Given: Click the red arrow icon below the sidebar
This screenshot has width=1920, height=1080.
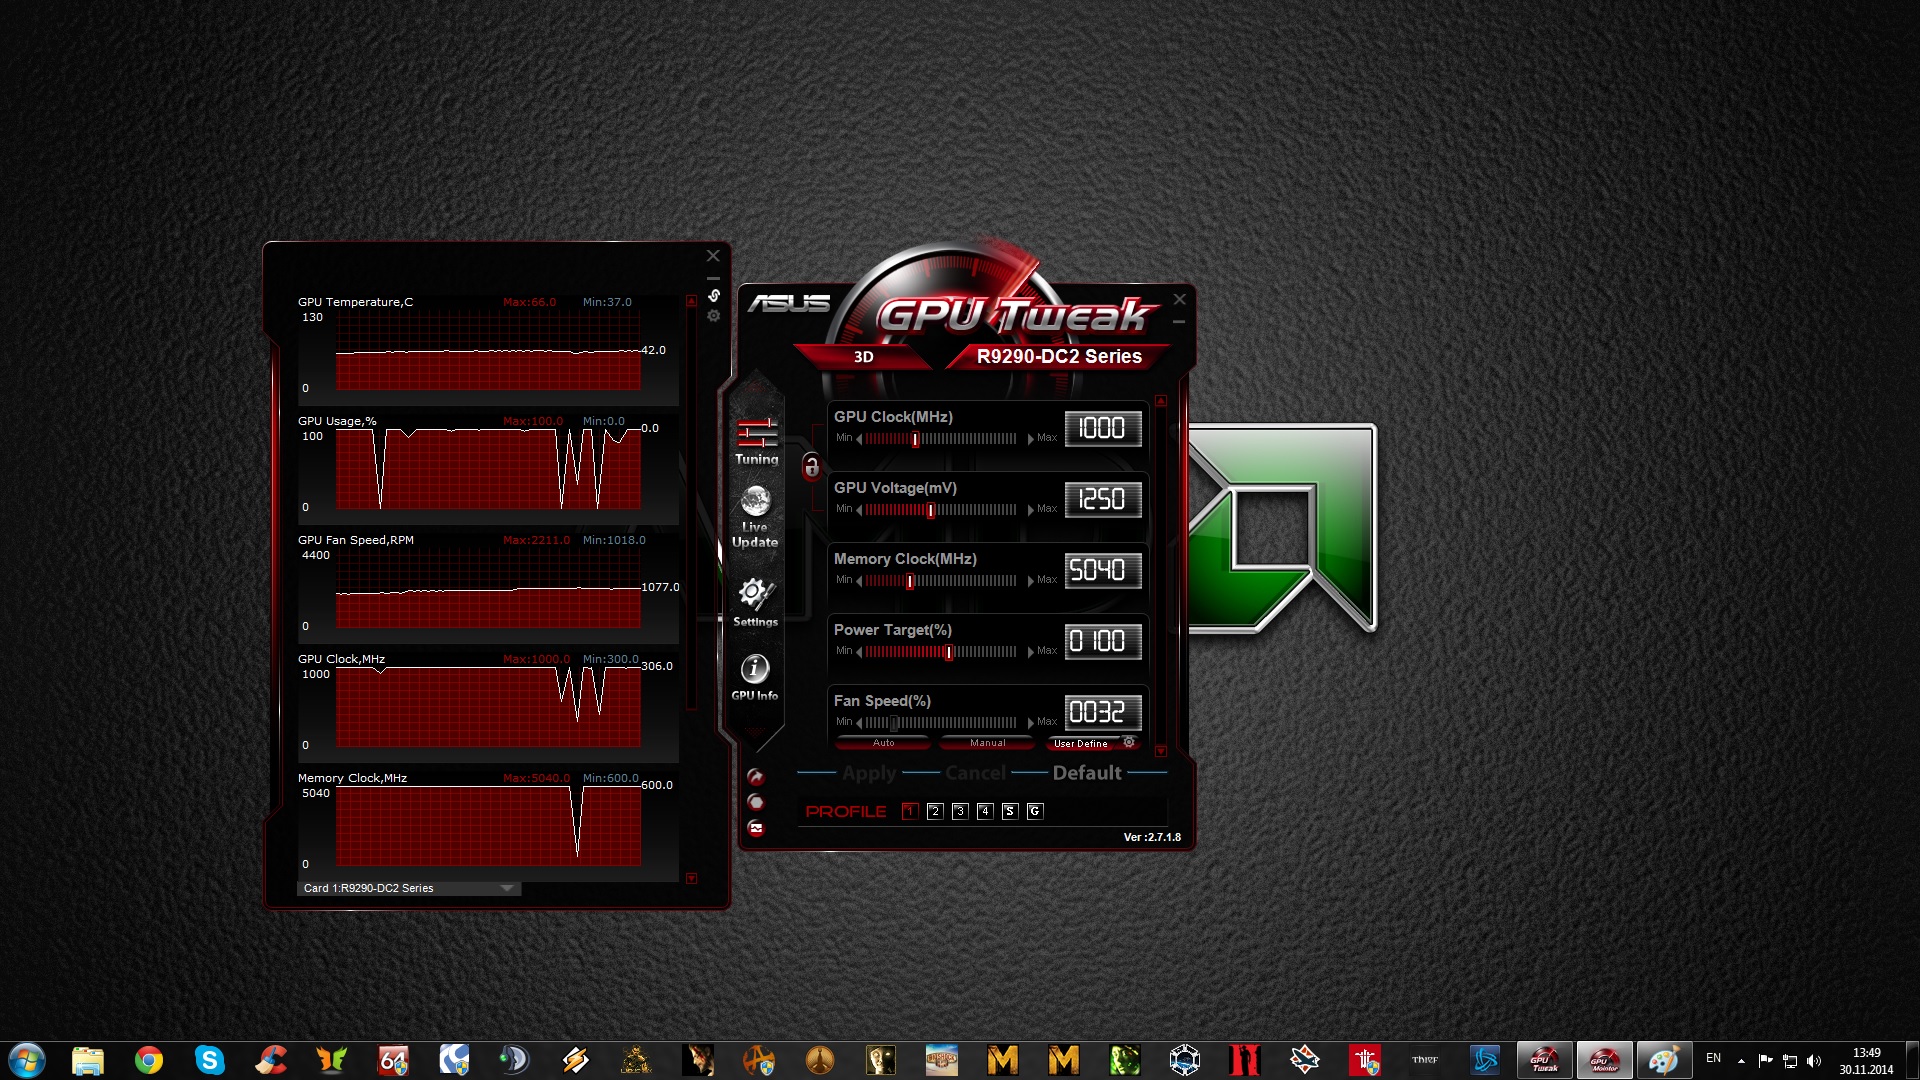Looking at the screenshot, I should click(x=756, y=777).
